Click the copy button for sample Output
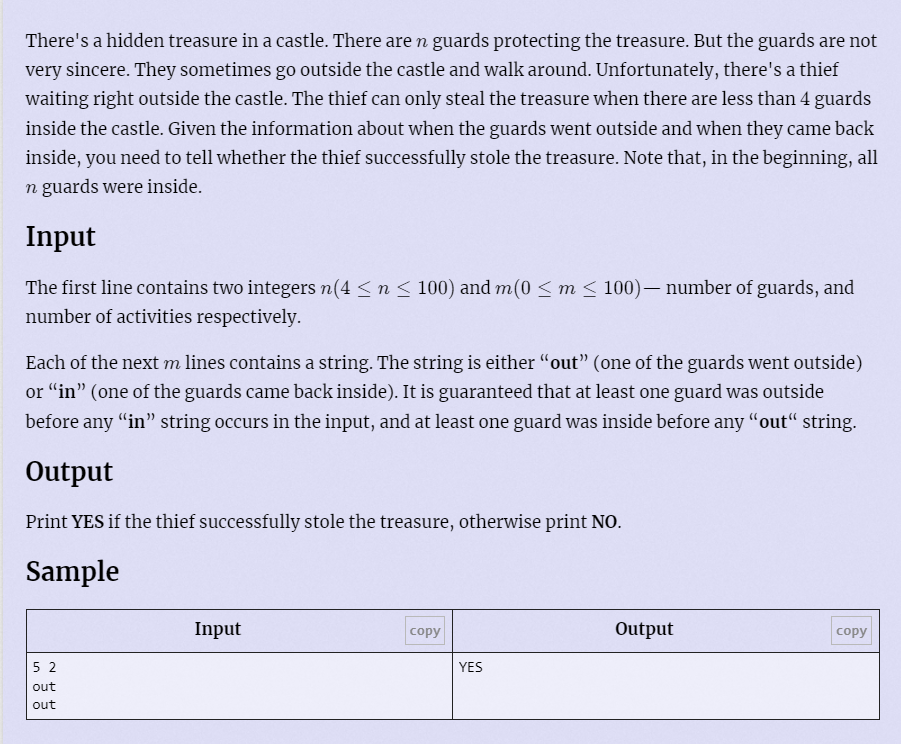901x744 pixels. (851, 630)
